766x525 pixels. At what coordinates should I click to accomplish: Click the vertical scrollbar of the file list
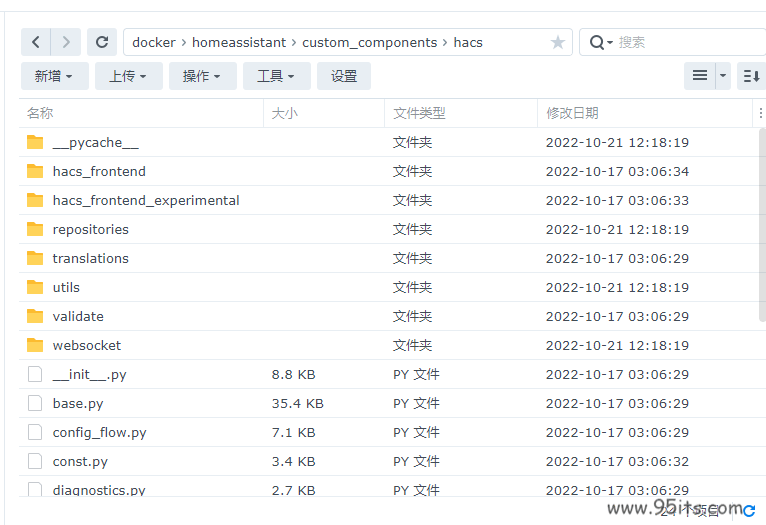tap(762, 225)
